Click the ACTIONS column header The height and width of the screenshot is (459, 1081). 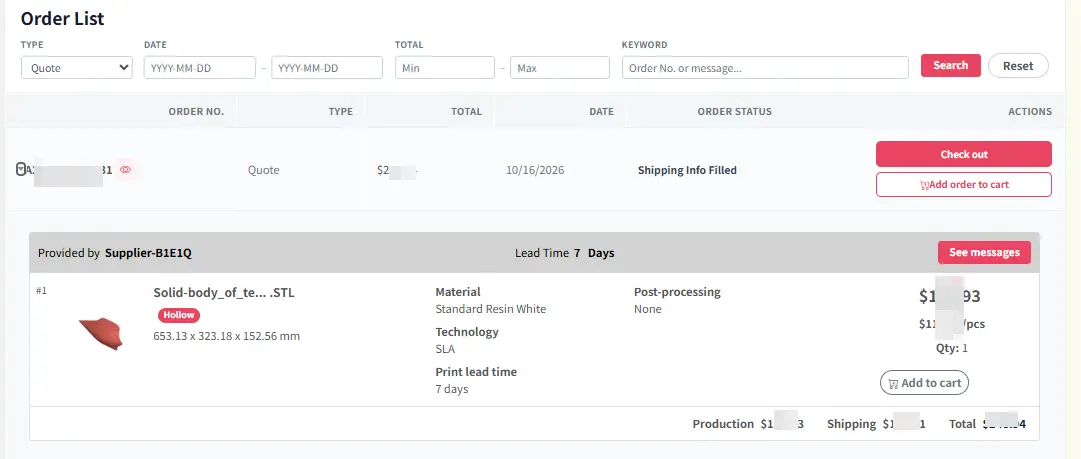coord(1030,112)
